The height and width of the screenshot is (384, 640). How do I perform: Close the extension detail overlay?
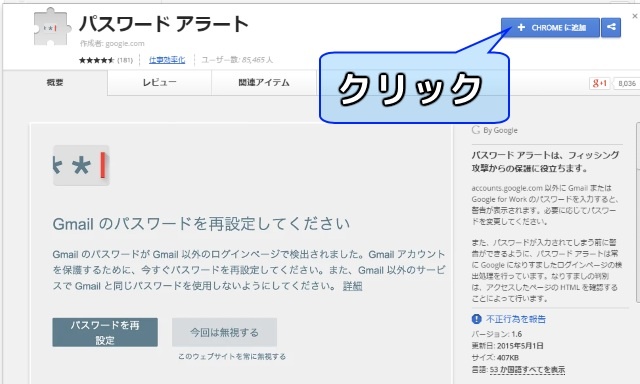pos(635,16)
